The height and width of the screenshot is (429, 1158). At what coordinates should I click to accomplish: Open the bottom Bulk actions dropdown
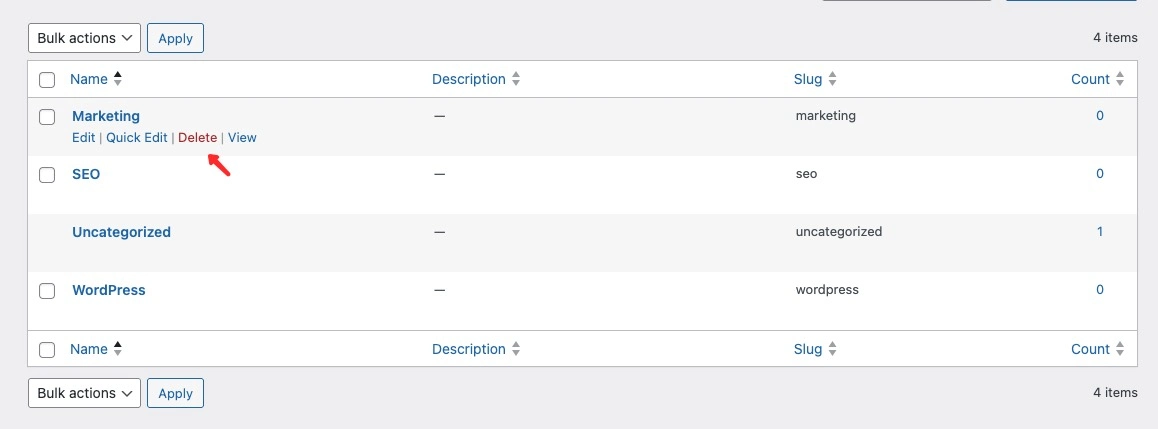tap(84, 393)
